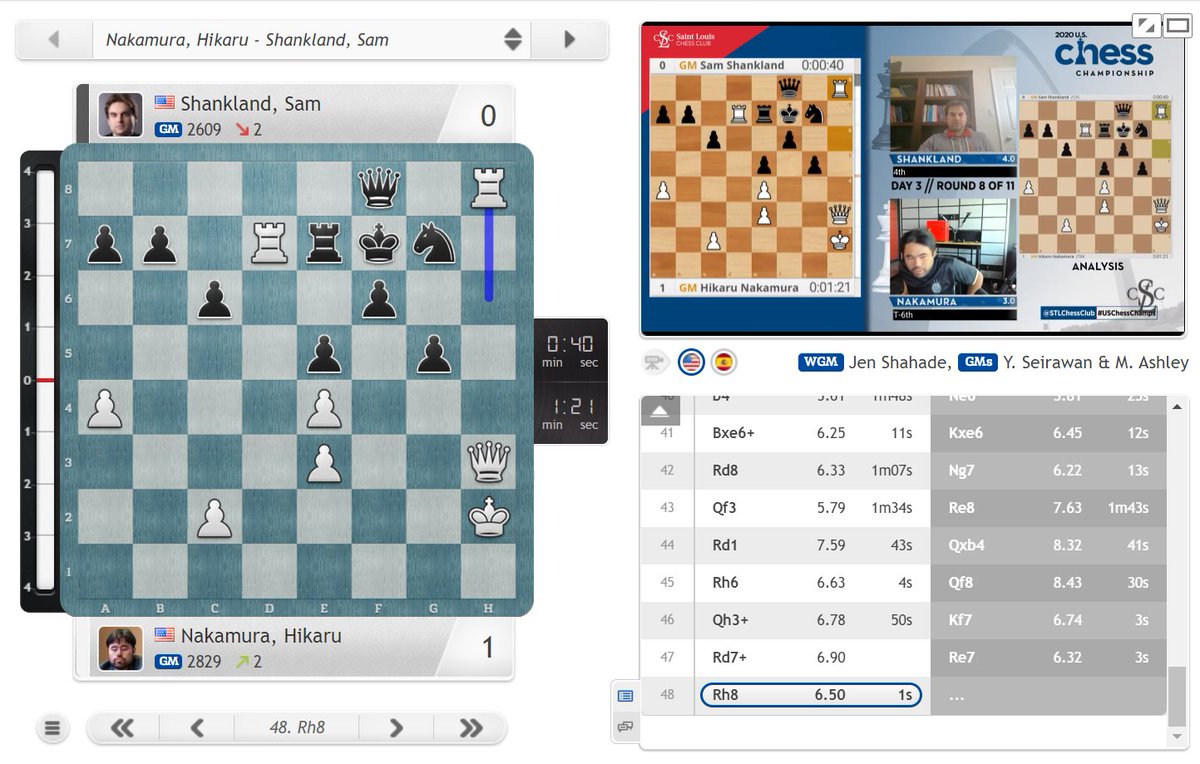Select the black queen on f8
1200x764 pixels.
coord(379,188)
